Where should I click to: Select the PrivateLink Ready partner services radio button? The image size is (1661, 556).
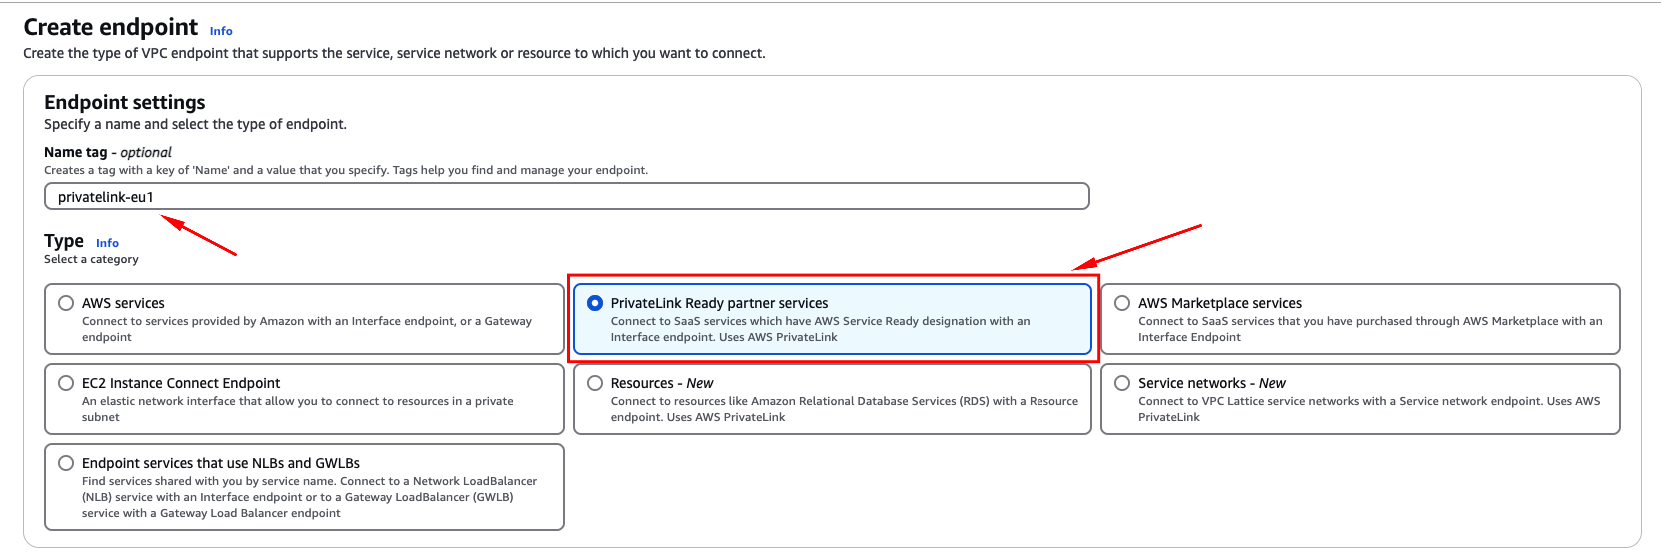click(595, 303)
